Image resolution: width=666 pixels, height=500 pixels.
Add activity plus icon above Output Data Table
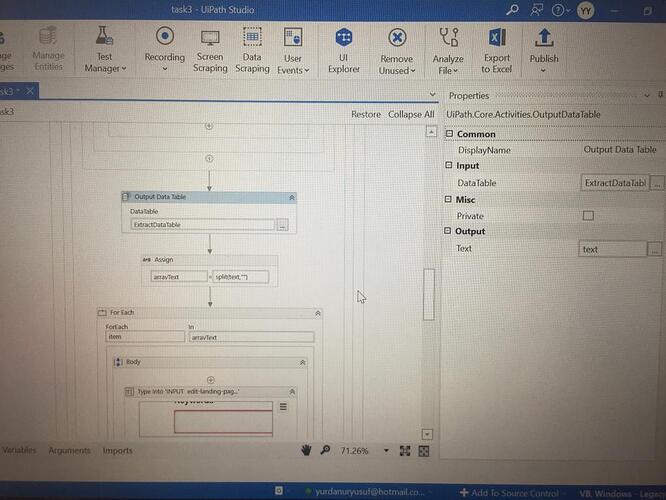point(209,158)
